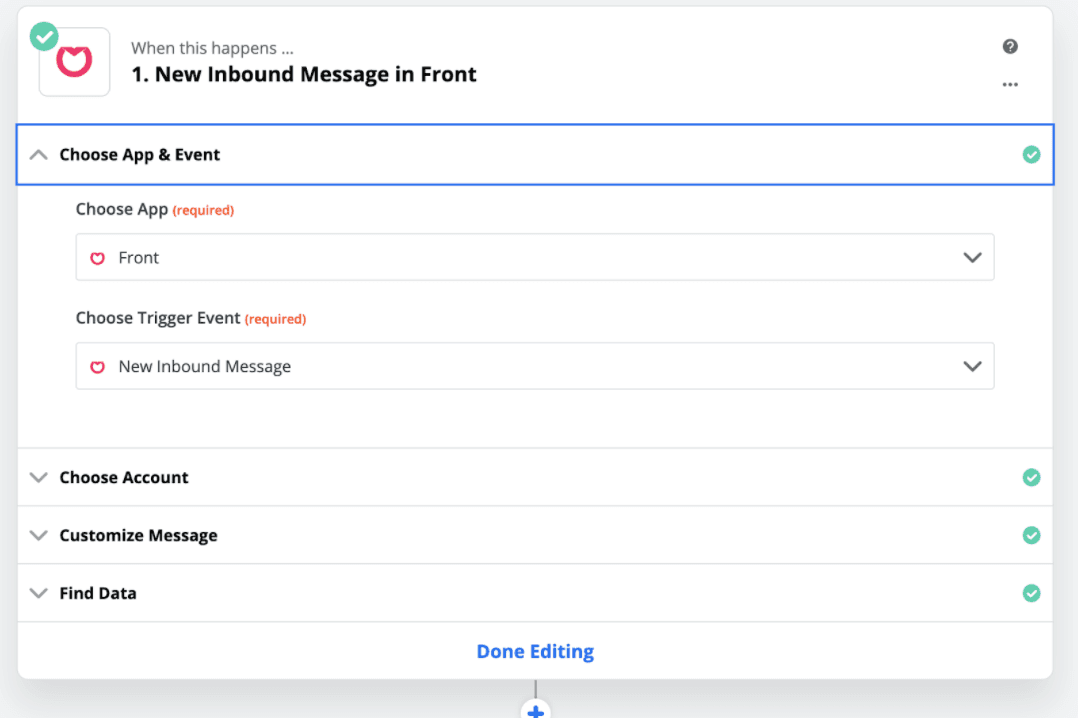Image resolution: width=1078 pixels, height=718 pixels.
Task: Click the step title New Inbound Message in Front
Action: [x=304, y=74]
